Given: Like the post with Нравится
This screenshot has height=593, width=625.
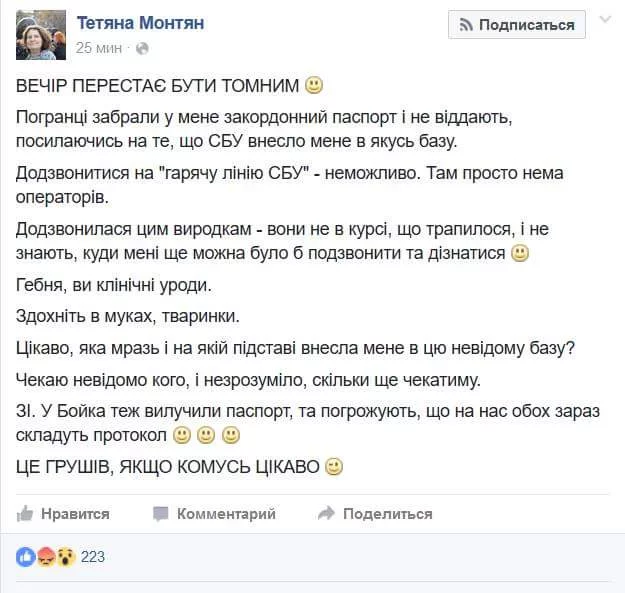Looking at the screenshot, I should coord(75,513).
